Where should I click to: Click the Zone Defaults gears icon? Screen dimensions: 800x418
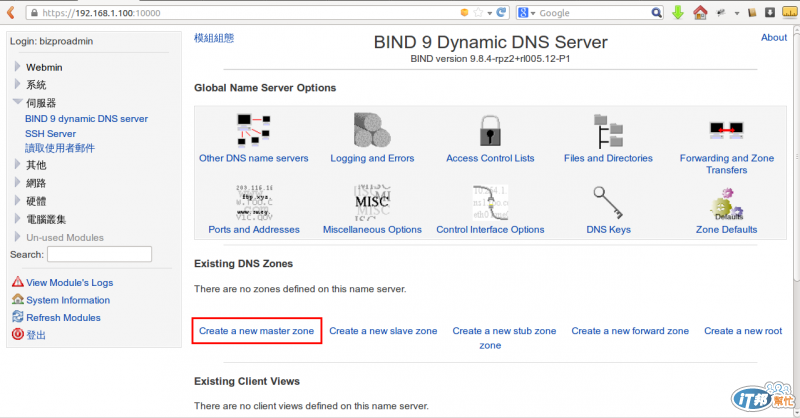coord(727,204)
